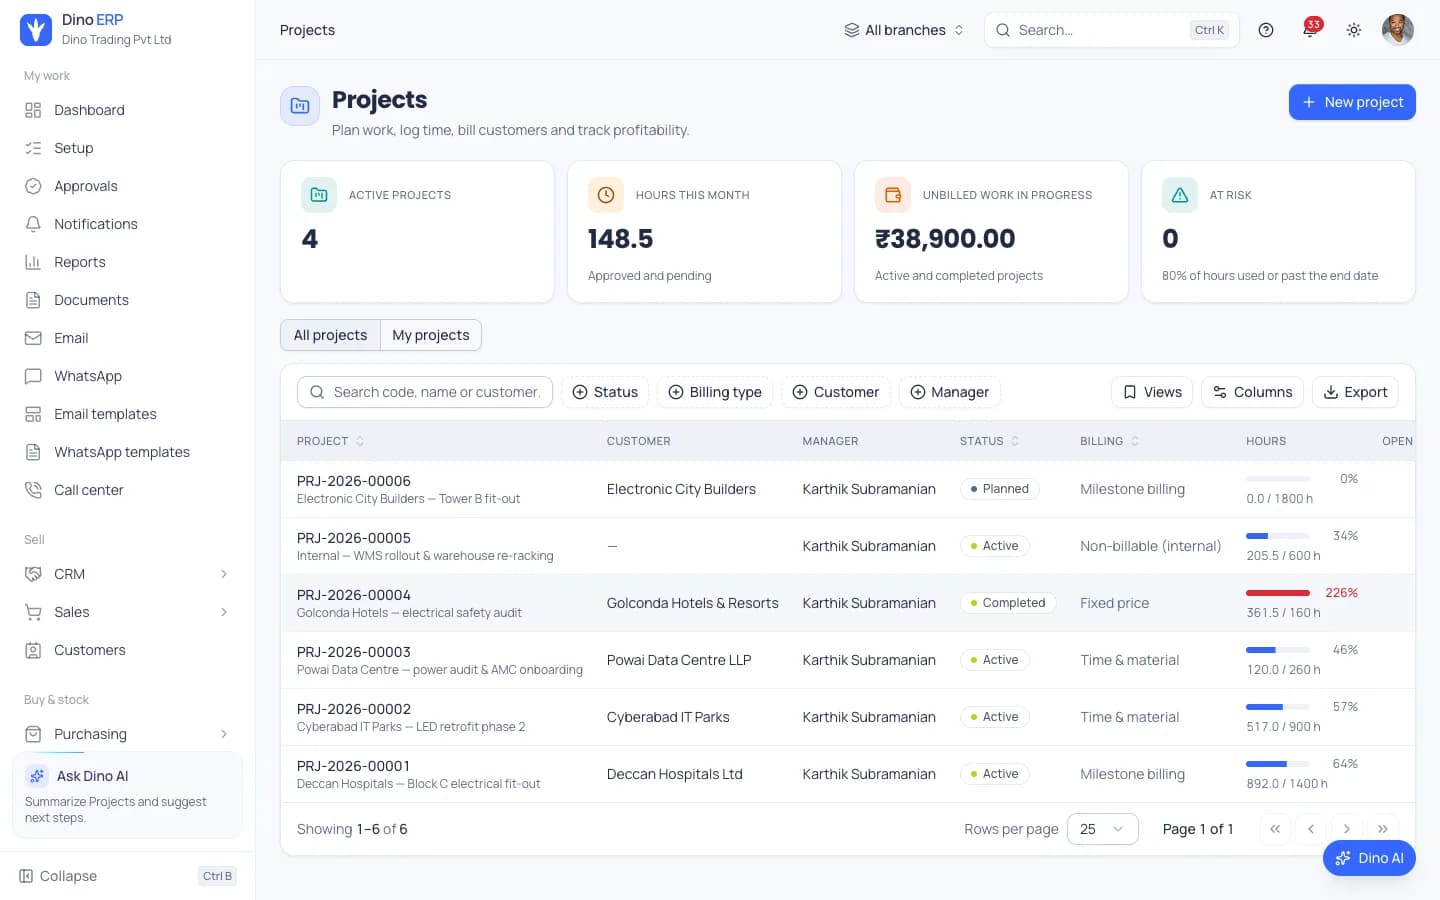Click the Hours This Month clock icon
Viewport: 1440px width, 900px height.
point(606,195)
